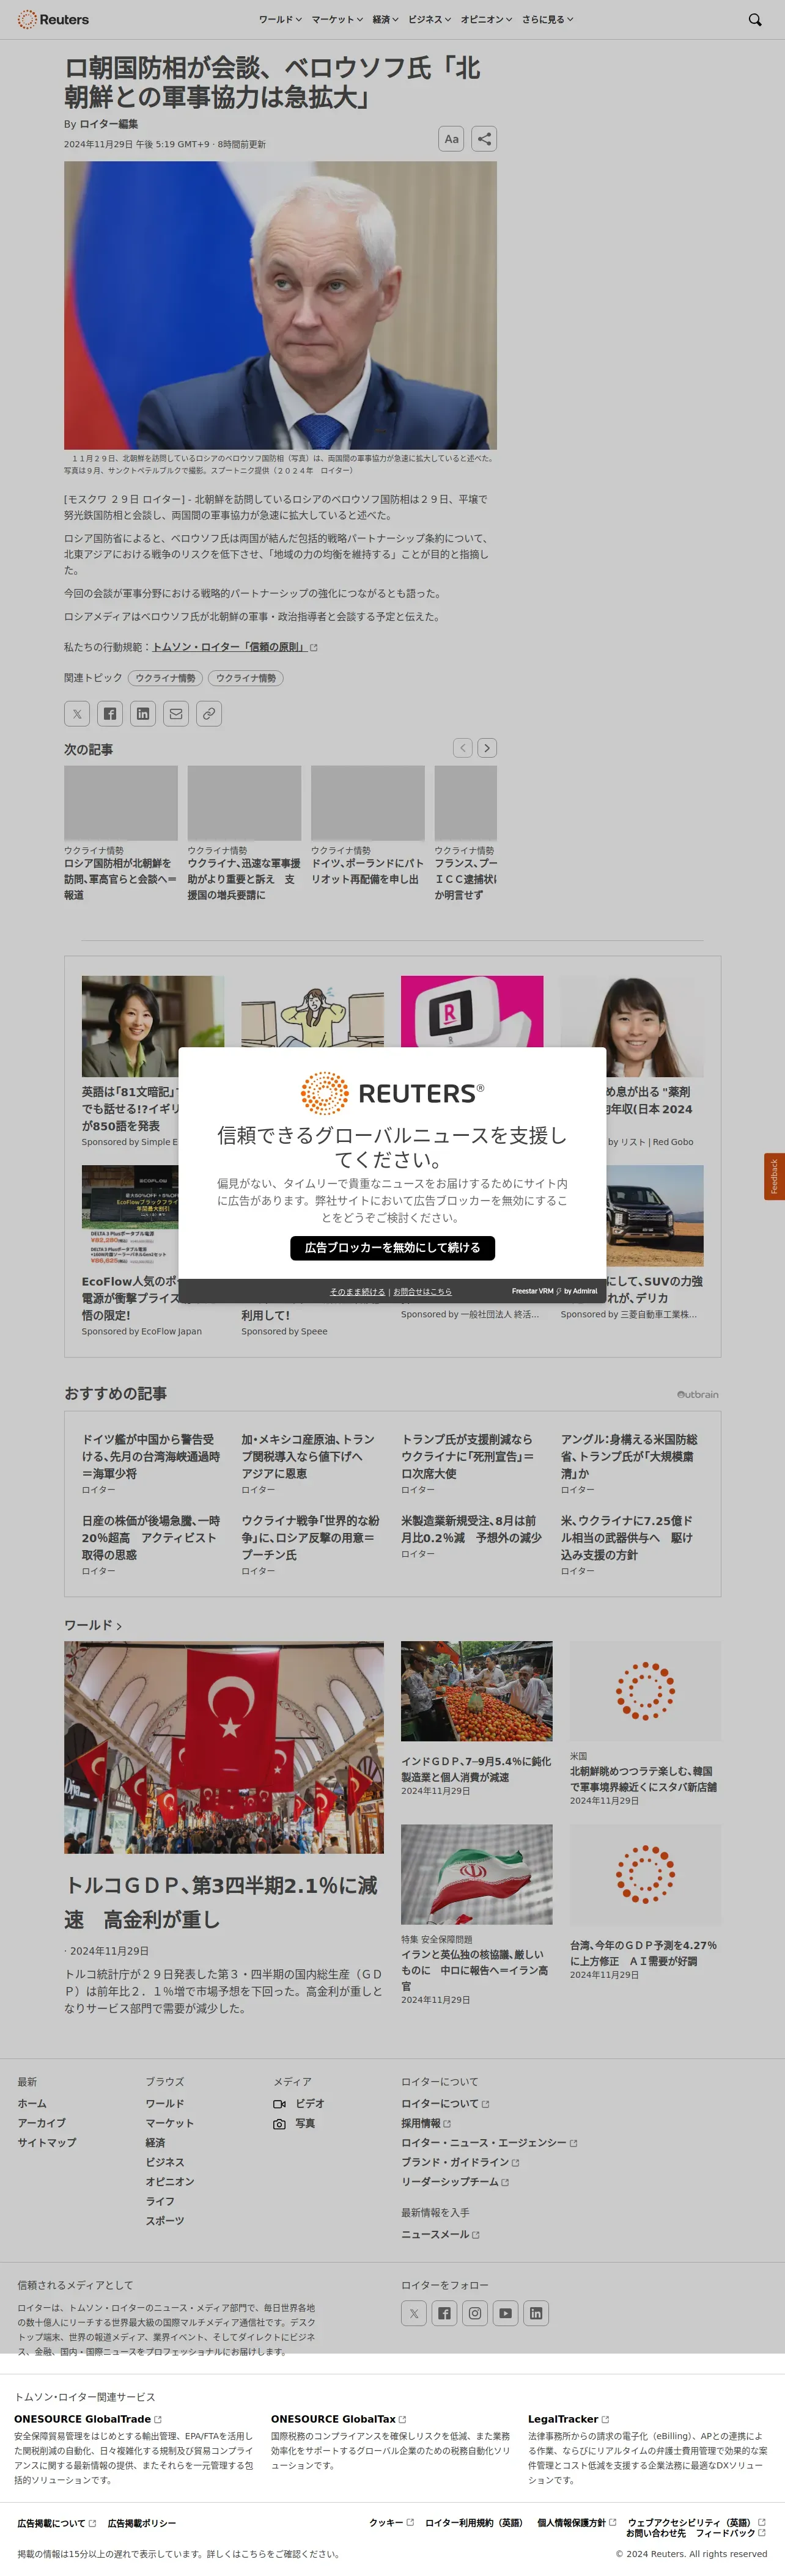Open ウクライナ戦争「世界的な紛争」 article
The image size is (785, 2576).
pyautogui.click(x=311, y=1537)
